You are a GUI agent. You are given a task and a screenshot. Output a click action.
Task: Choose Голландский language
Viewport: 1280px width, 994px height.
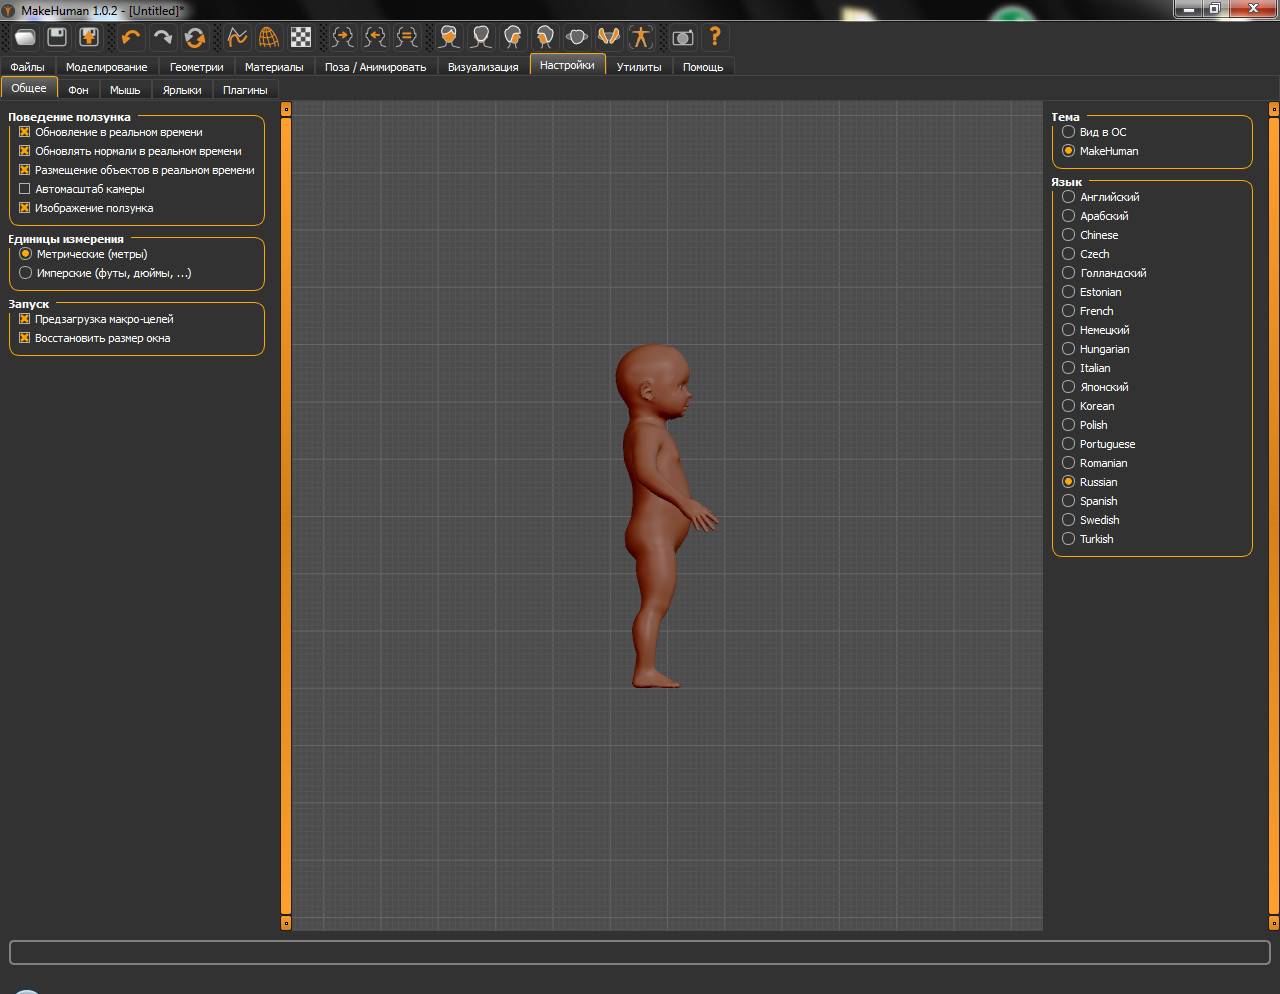coord(1068,273)
